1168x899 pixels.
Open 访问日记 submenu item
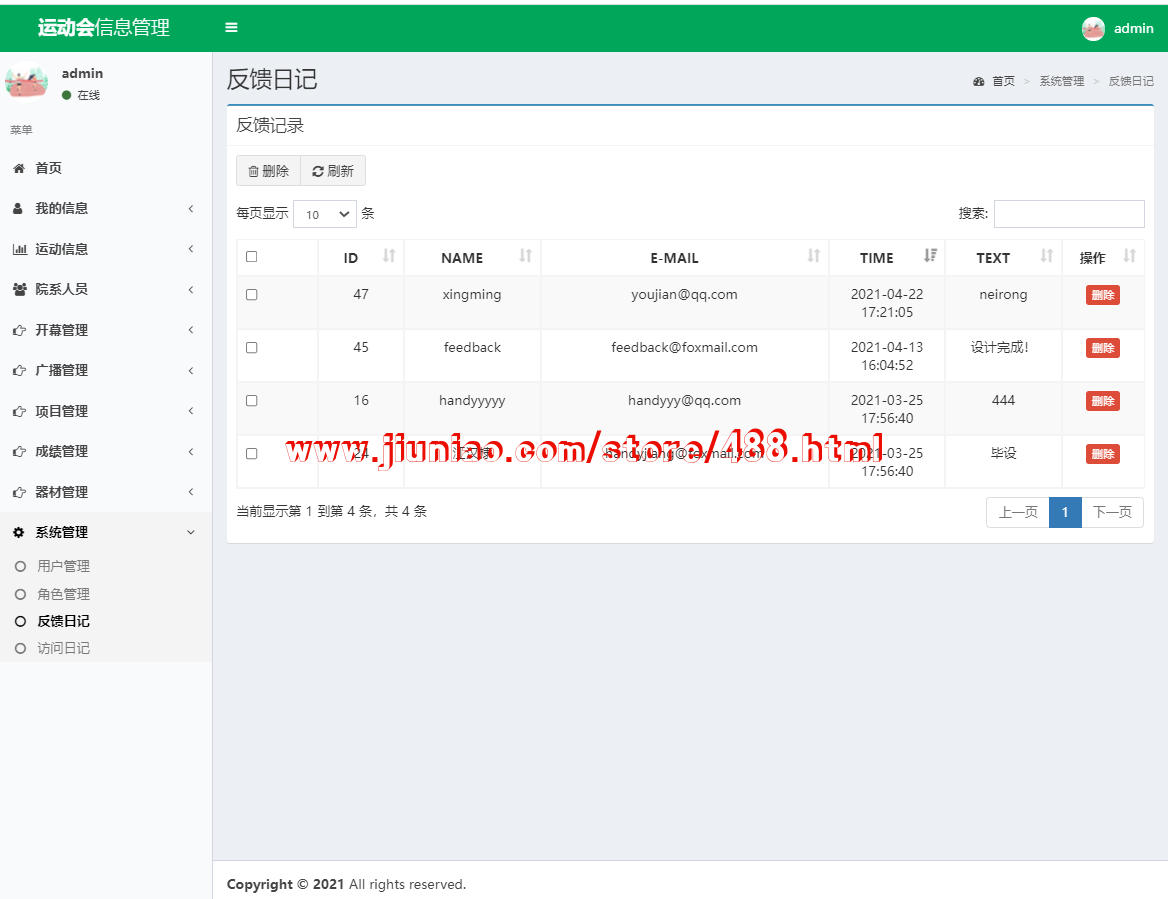tap(64, 649)
